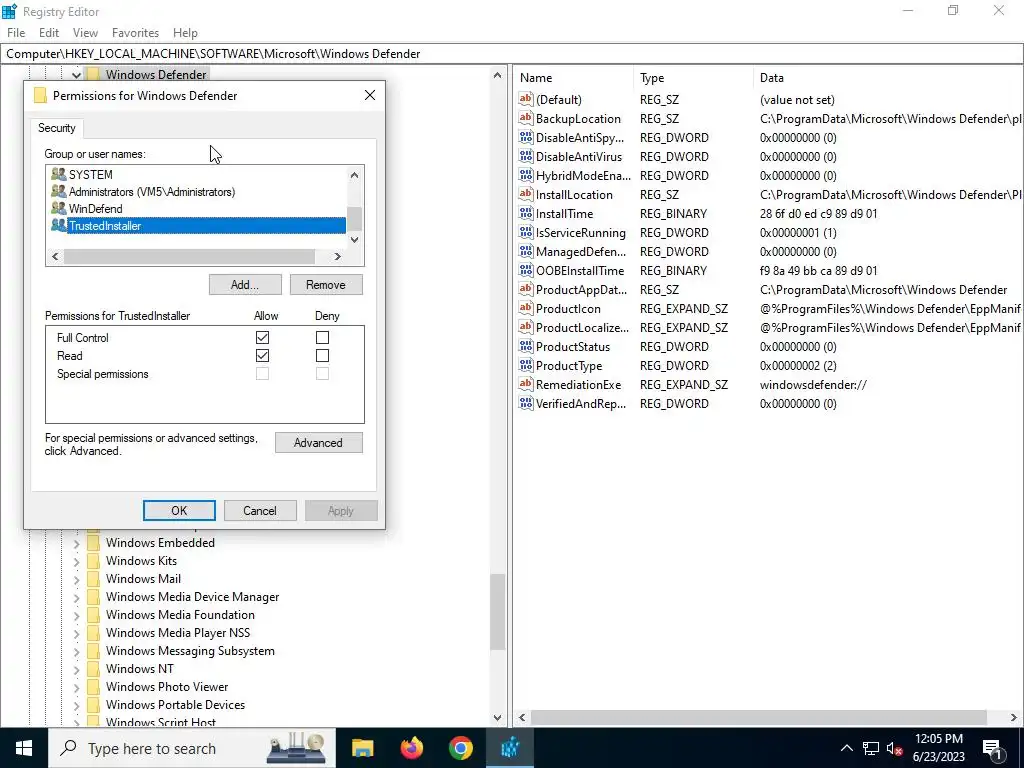1024x768 pixels.
Task: Click user list horizontal scrollbar thumb
Action: [x=189, y=257]
